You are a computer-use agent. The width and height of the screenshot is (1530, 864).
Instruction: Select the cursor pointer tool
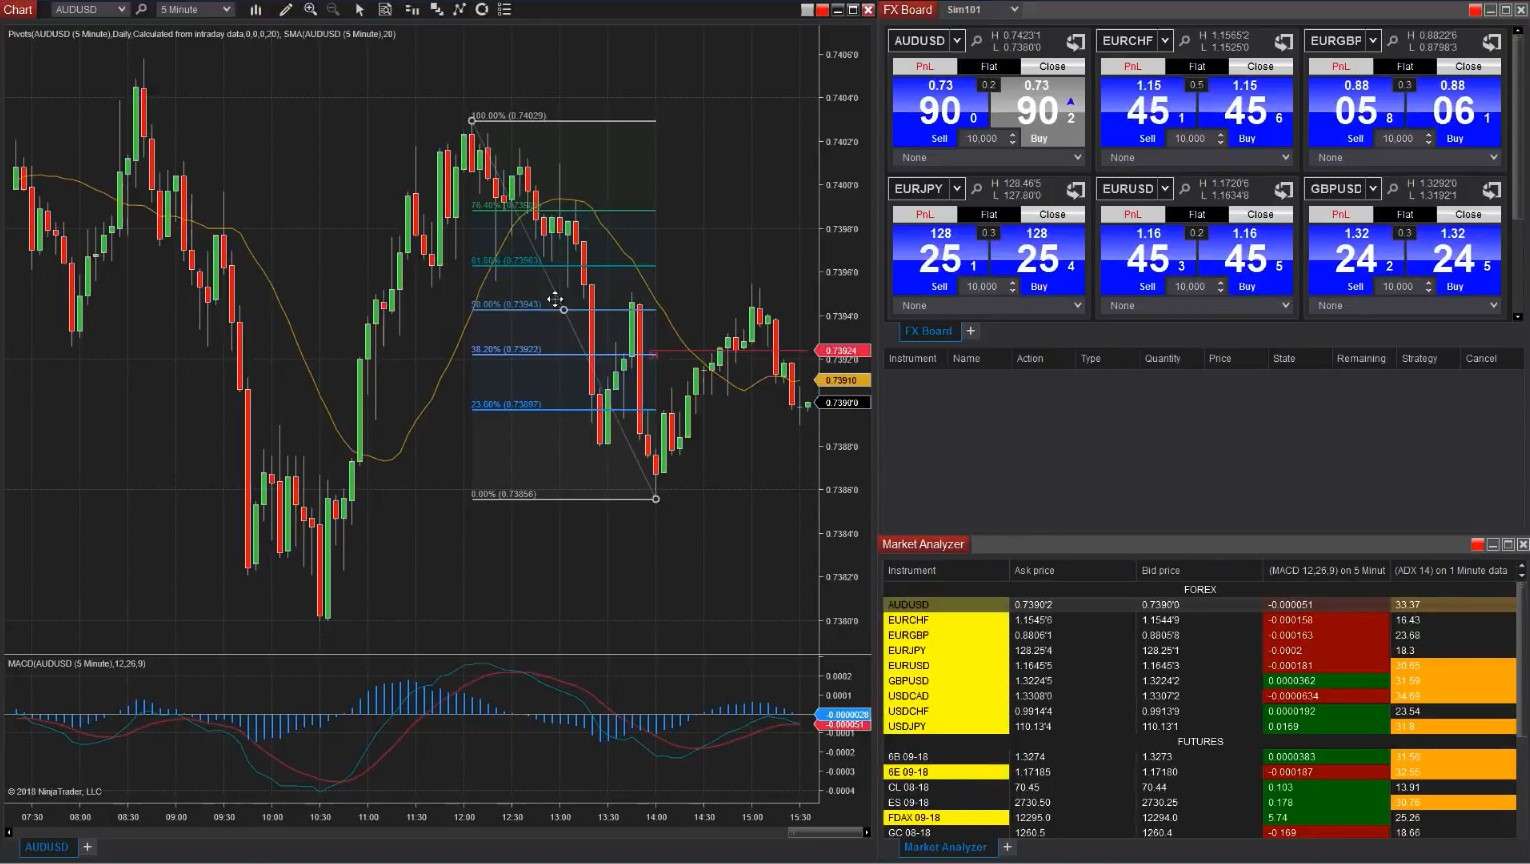[360, 9]
